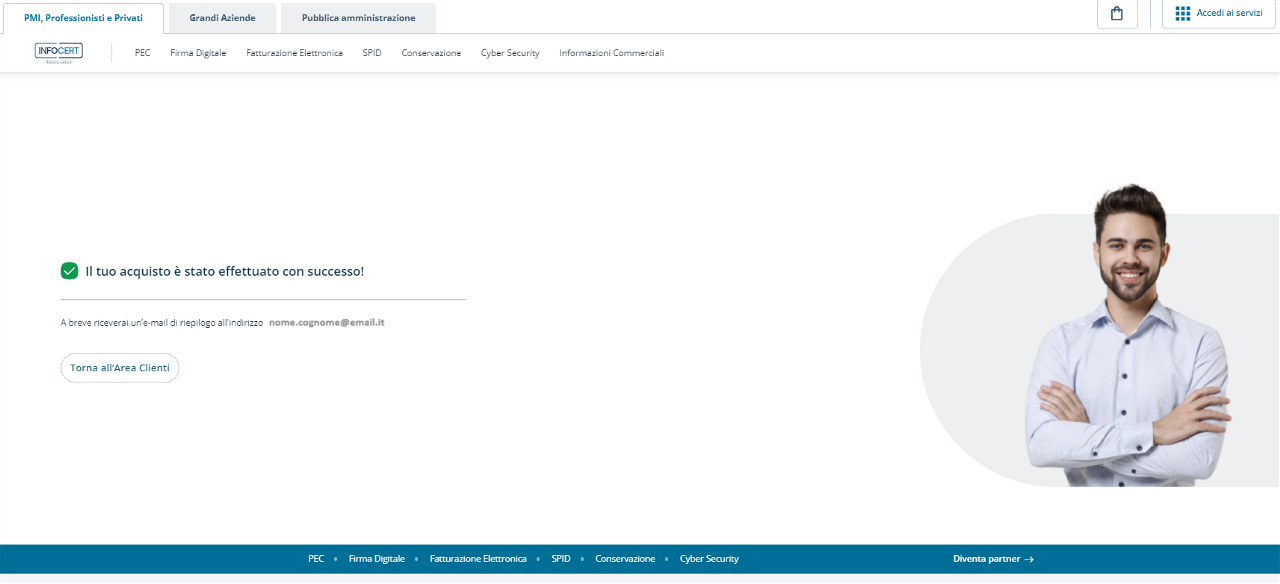Screen dimensions: 1280x584
Task: Open SPID in the top navigation
Action: coord(372,53)
